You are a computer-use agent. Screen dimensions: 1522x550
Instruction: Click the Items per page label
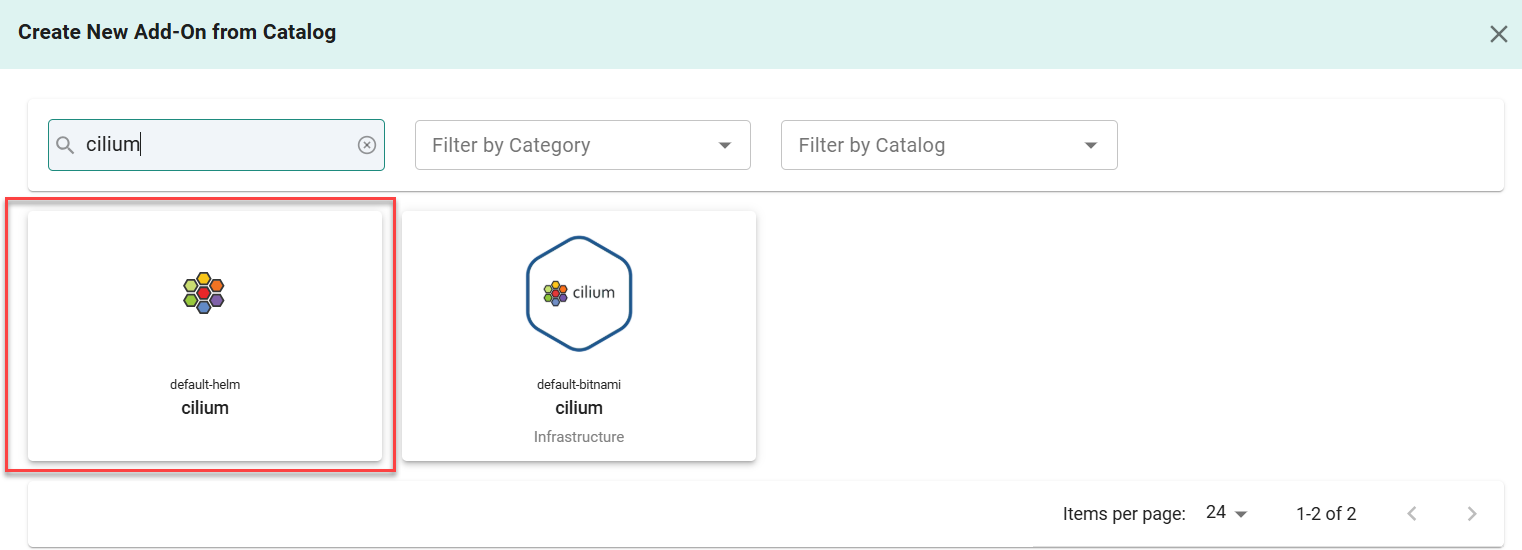coord(1124,514)
